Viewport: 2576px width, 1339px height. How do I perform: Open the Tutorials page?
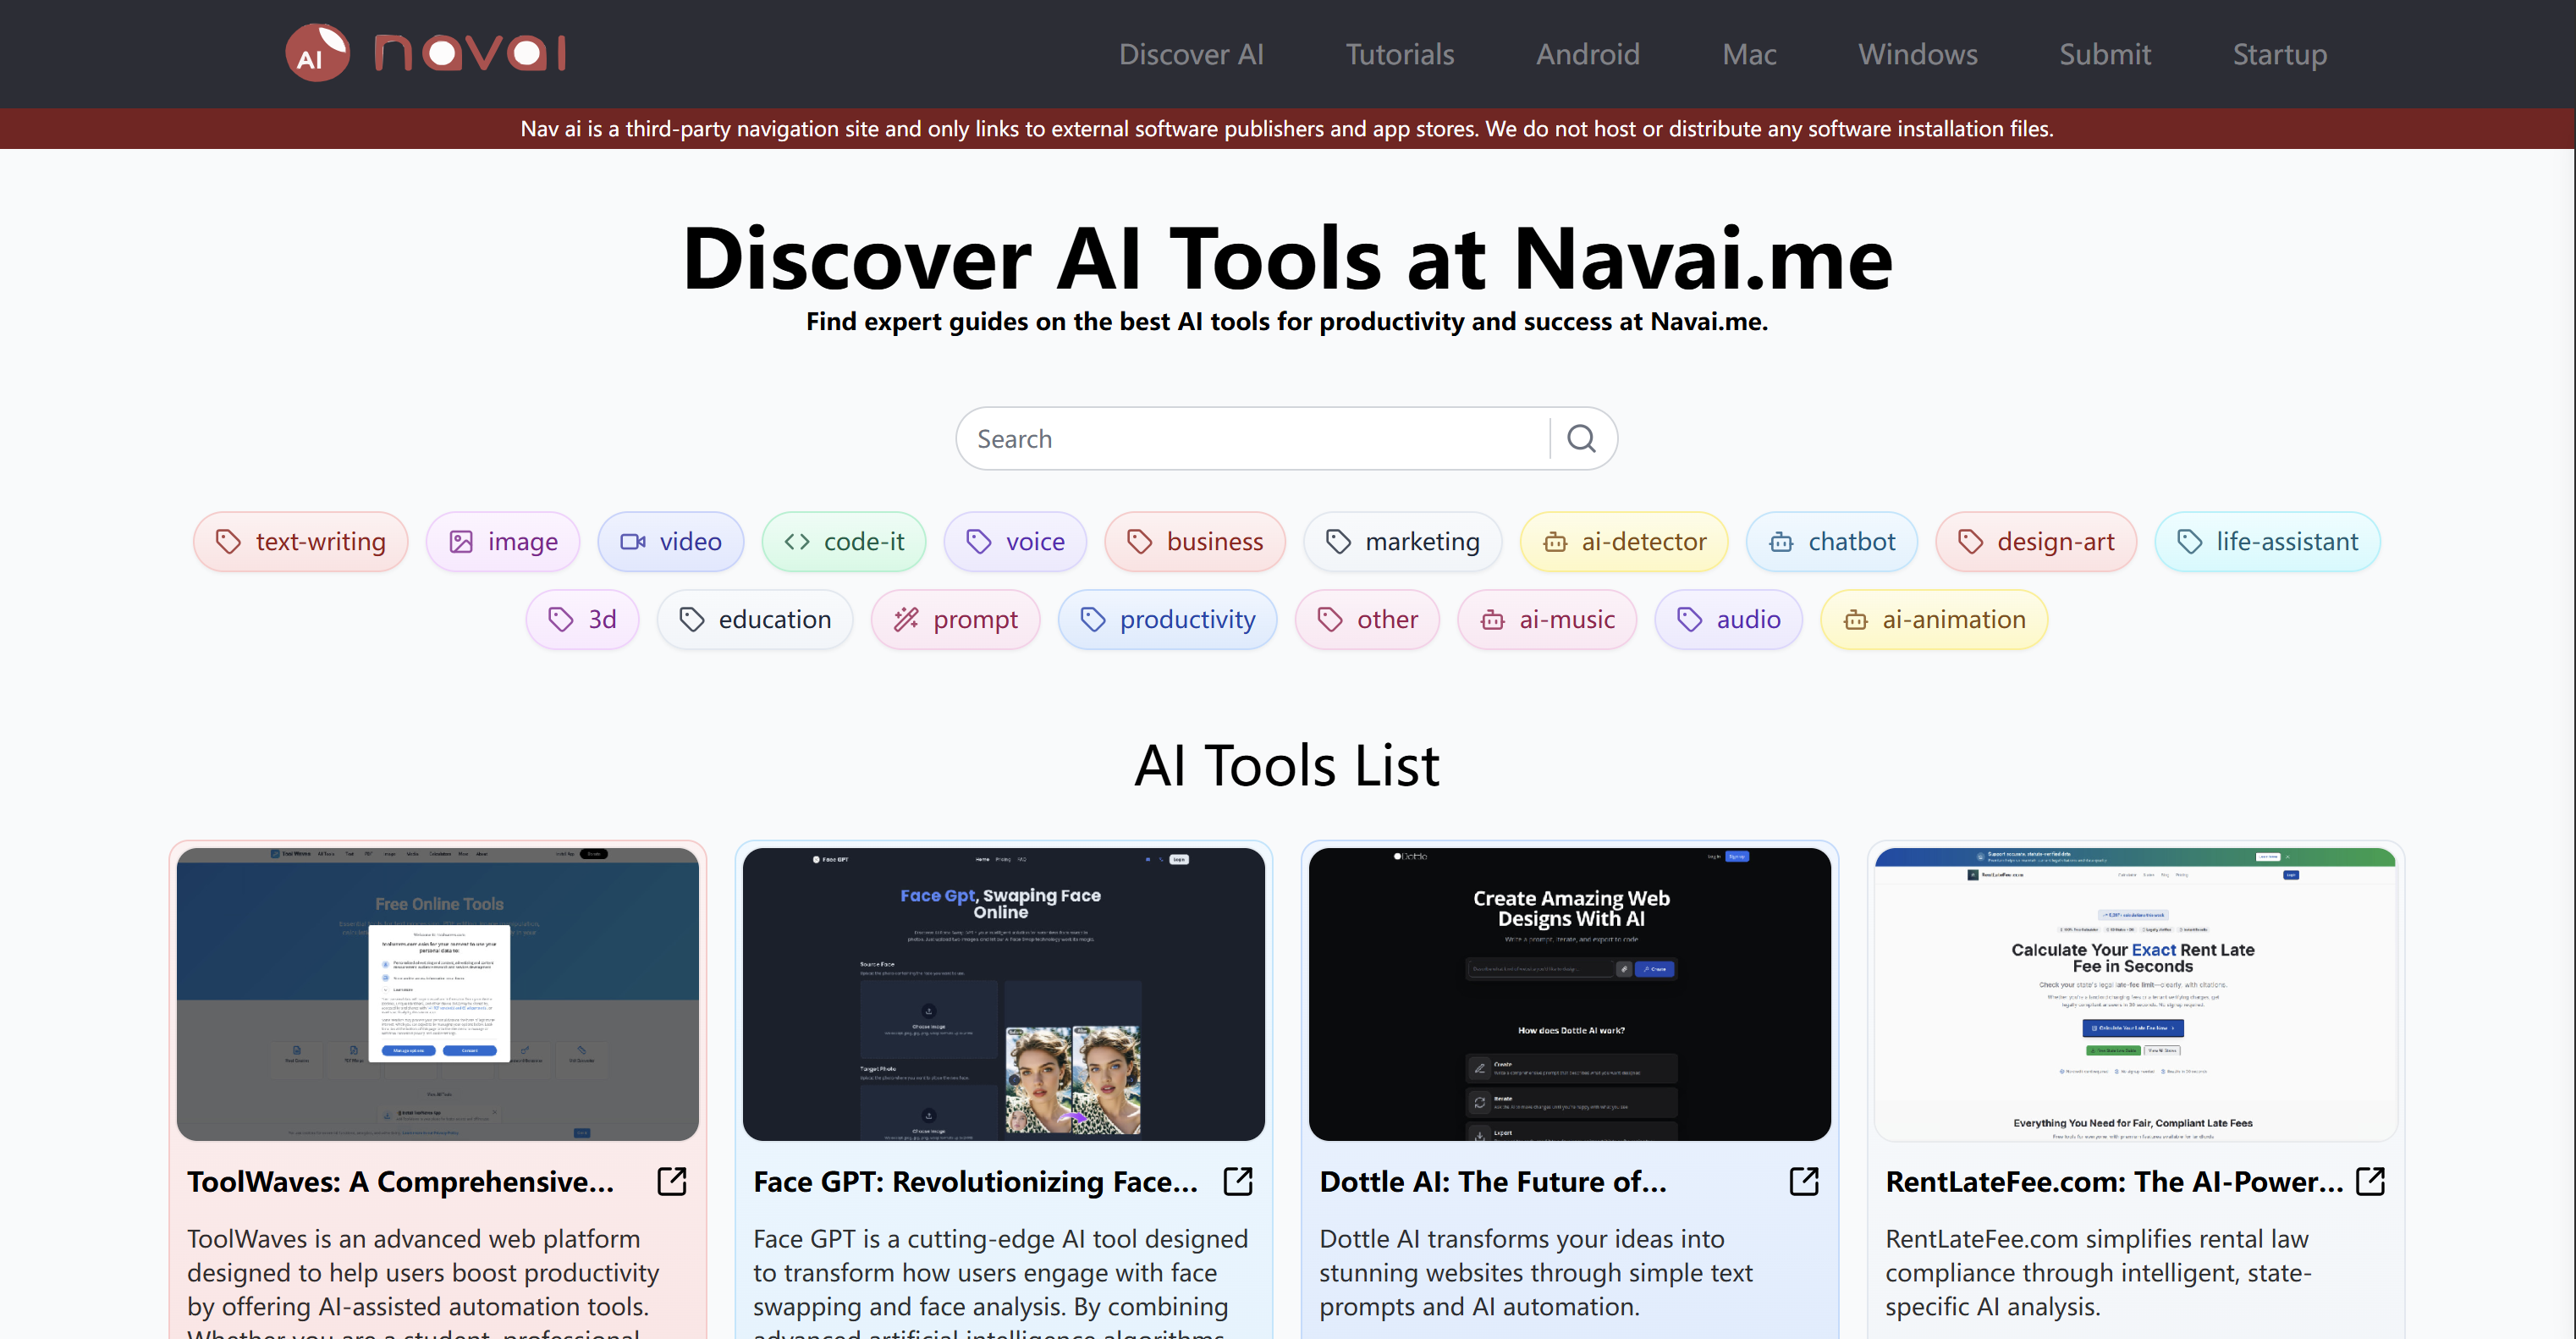[x=1399, y=53]
